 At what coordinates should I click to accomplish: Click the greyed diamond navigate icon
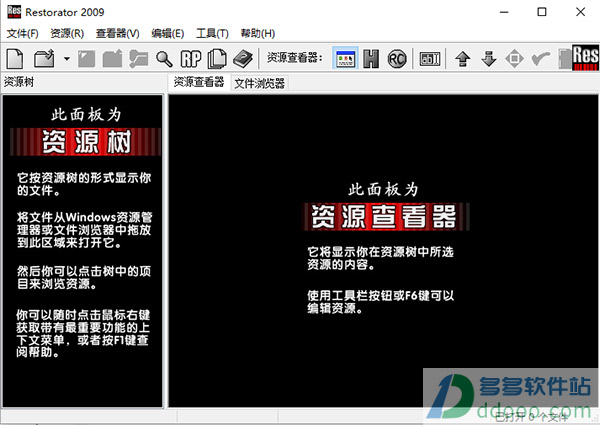[x=514, y=59]
